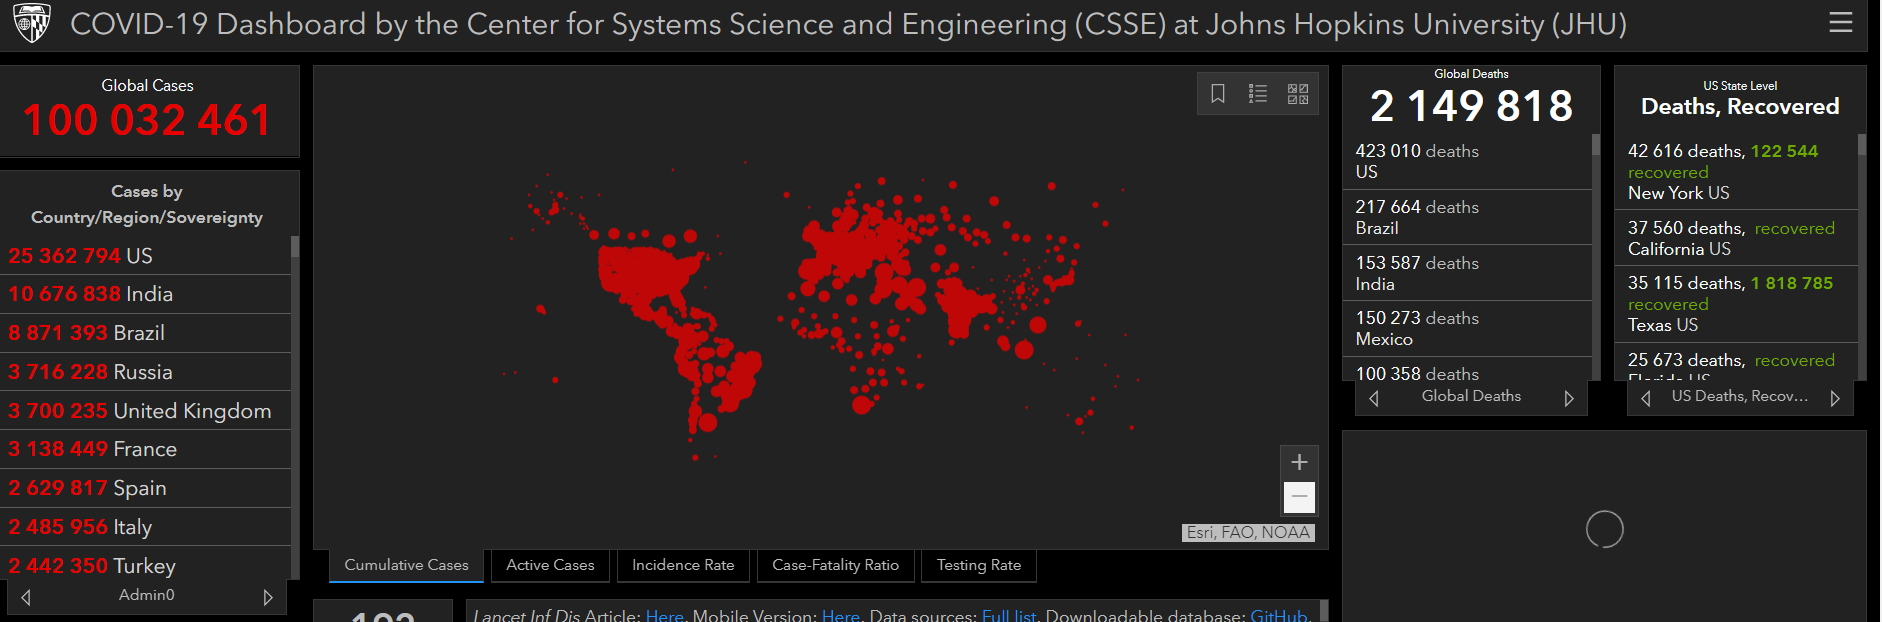Switch to Active Cases tab
Screen dimensions: 1882x622
point(550,566)
